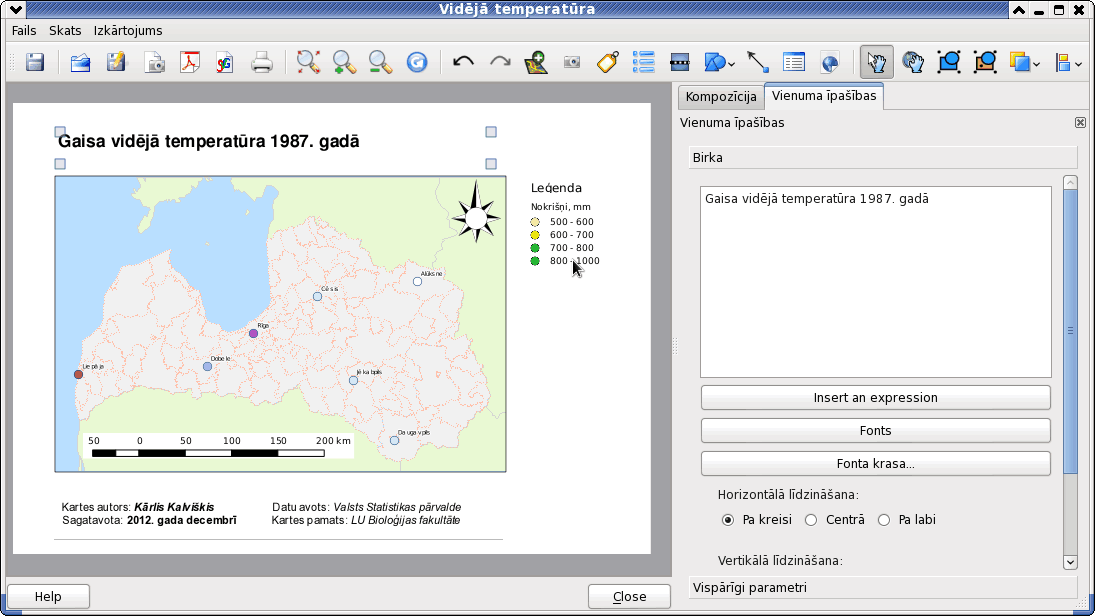Activate the select/move item tool

876,63
